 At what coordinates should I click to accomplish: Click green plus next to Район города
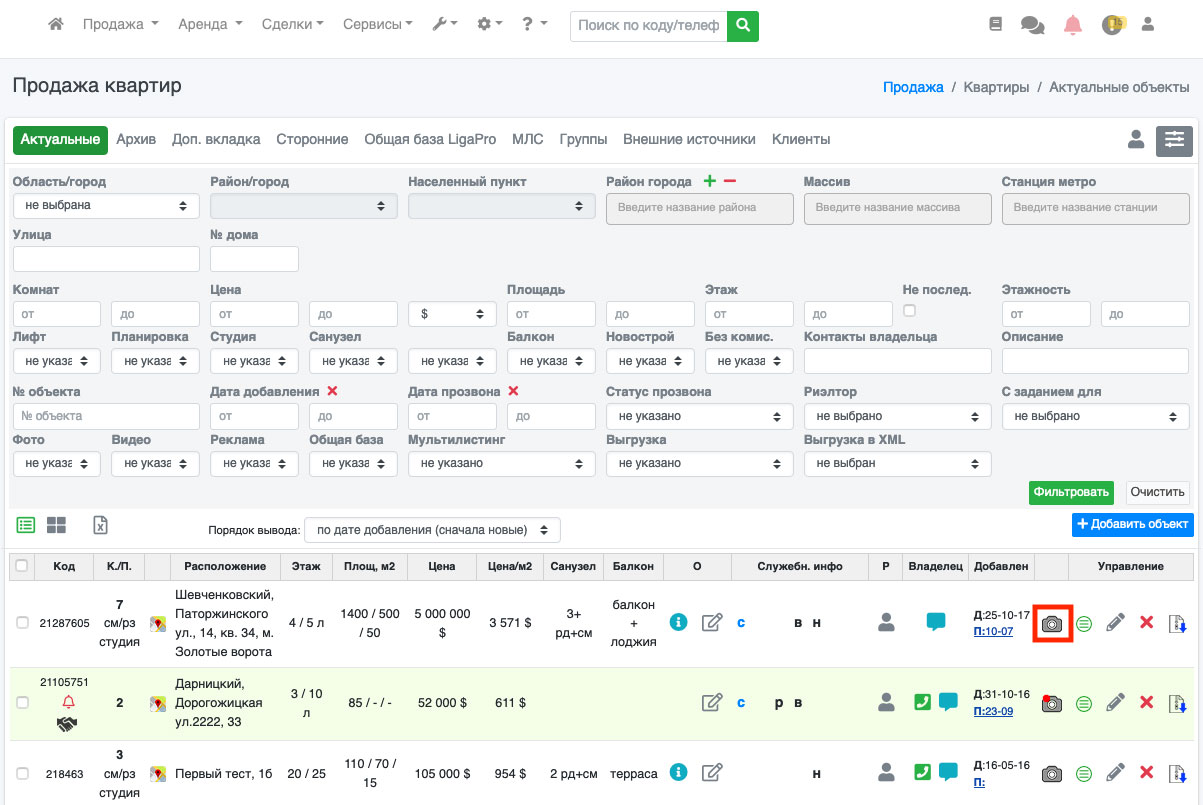[x=709, y=181]
